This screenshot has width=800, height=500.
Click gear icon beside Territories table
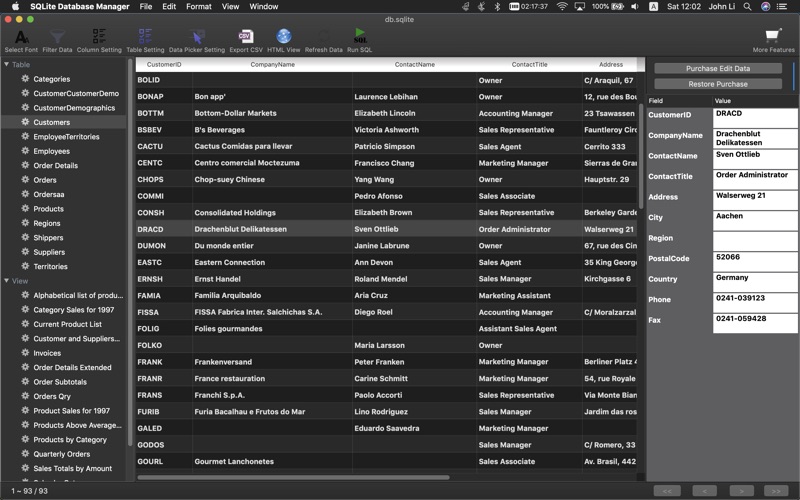[x=25, y=266]
